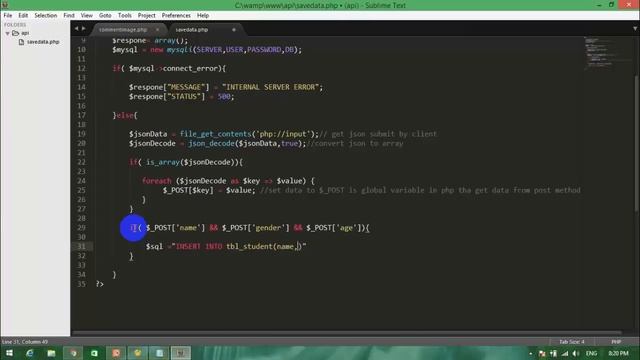Click the closing ?> PHP tag
Image resolution: width=640 pixels, height=360 pixels.
point(100,284)
